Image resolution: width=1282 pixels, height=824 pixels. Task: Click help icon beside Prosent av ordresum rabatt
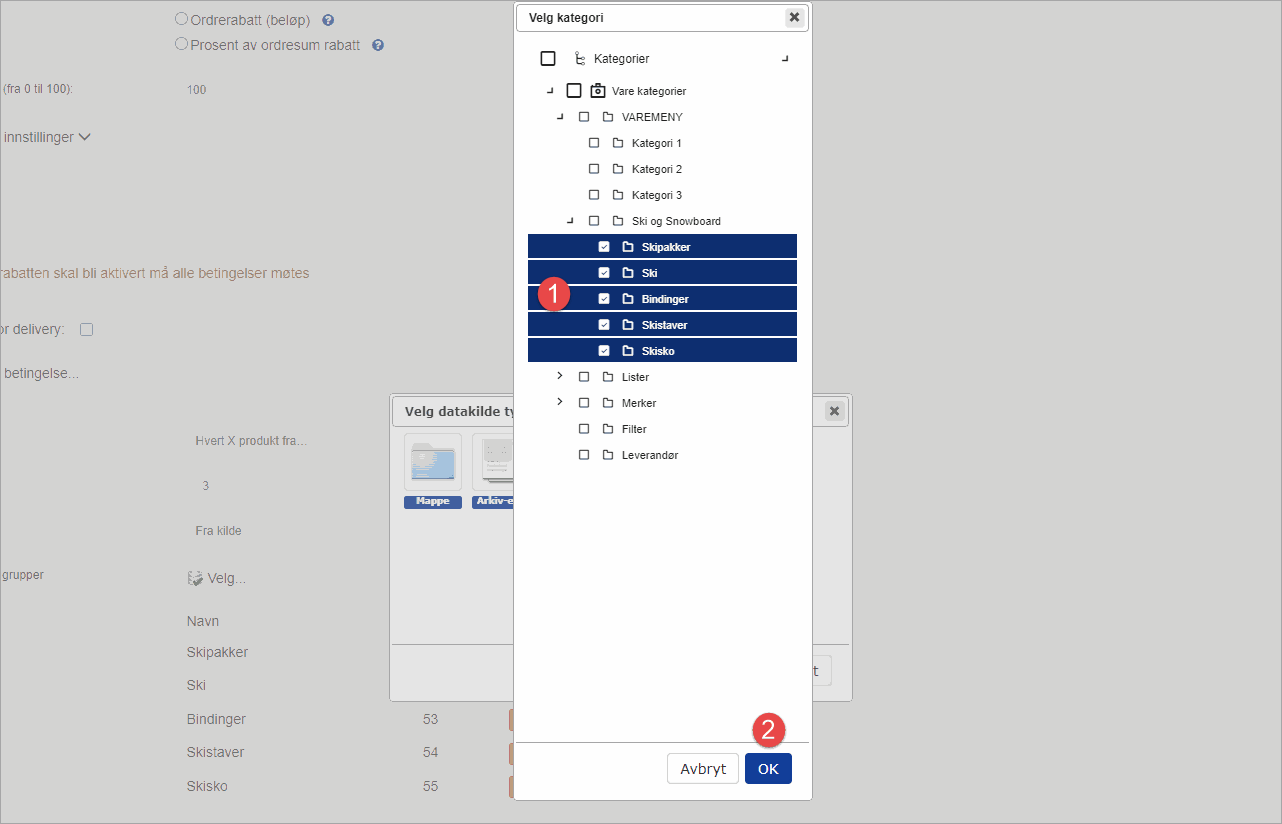(x=378, y=45)
